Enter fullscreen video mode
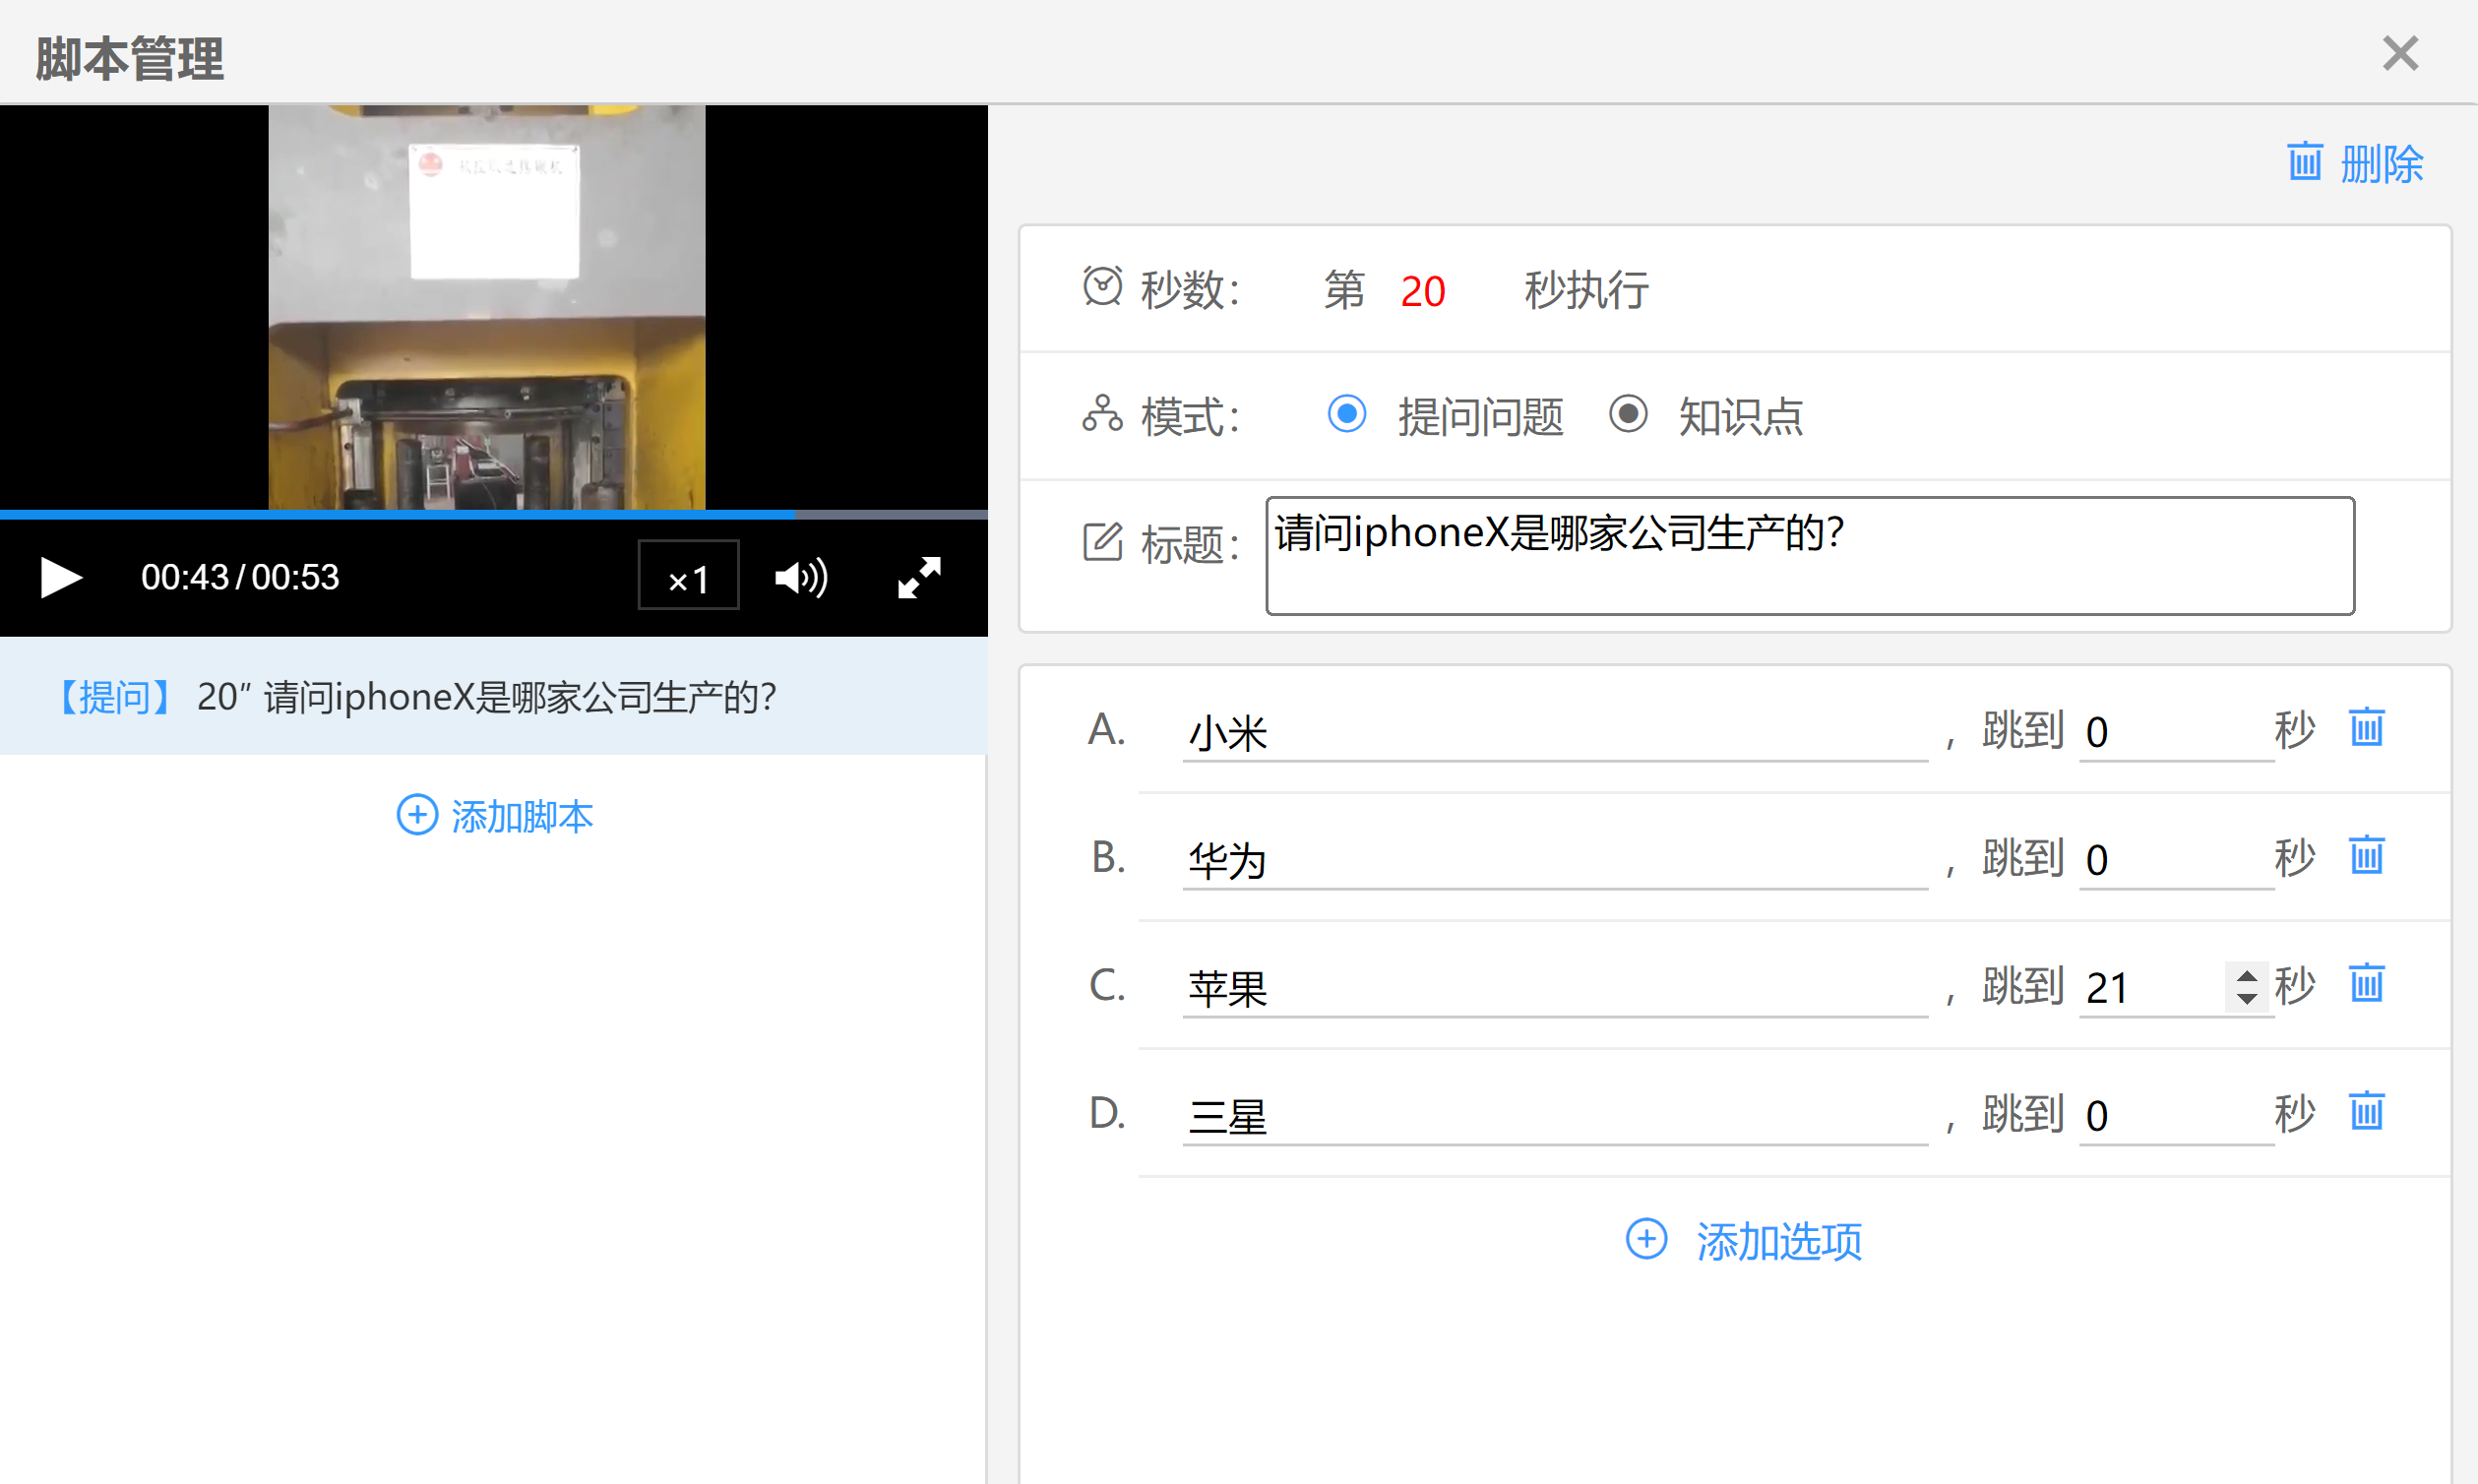The height and width of the screenshot is (1484, 2478). [x=919, y=578]
